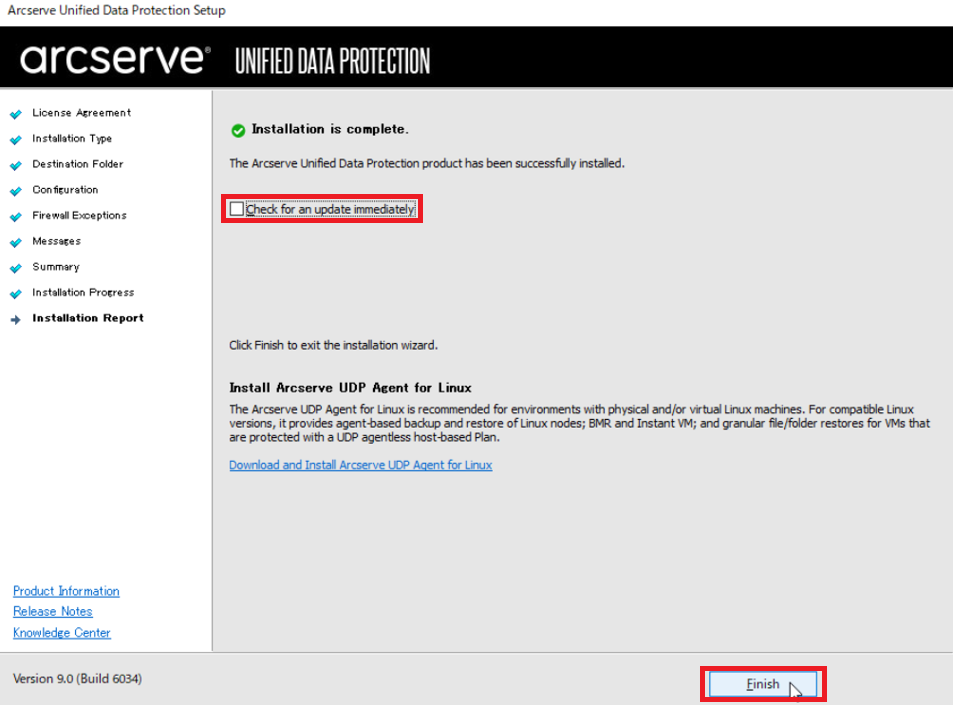Click the checkmark icon beside Destination Folder

point(16,165)
